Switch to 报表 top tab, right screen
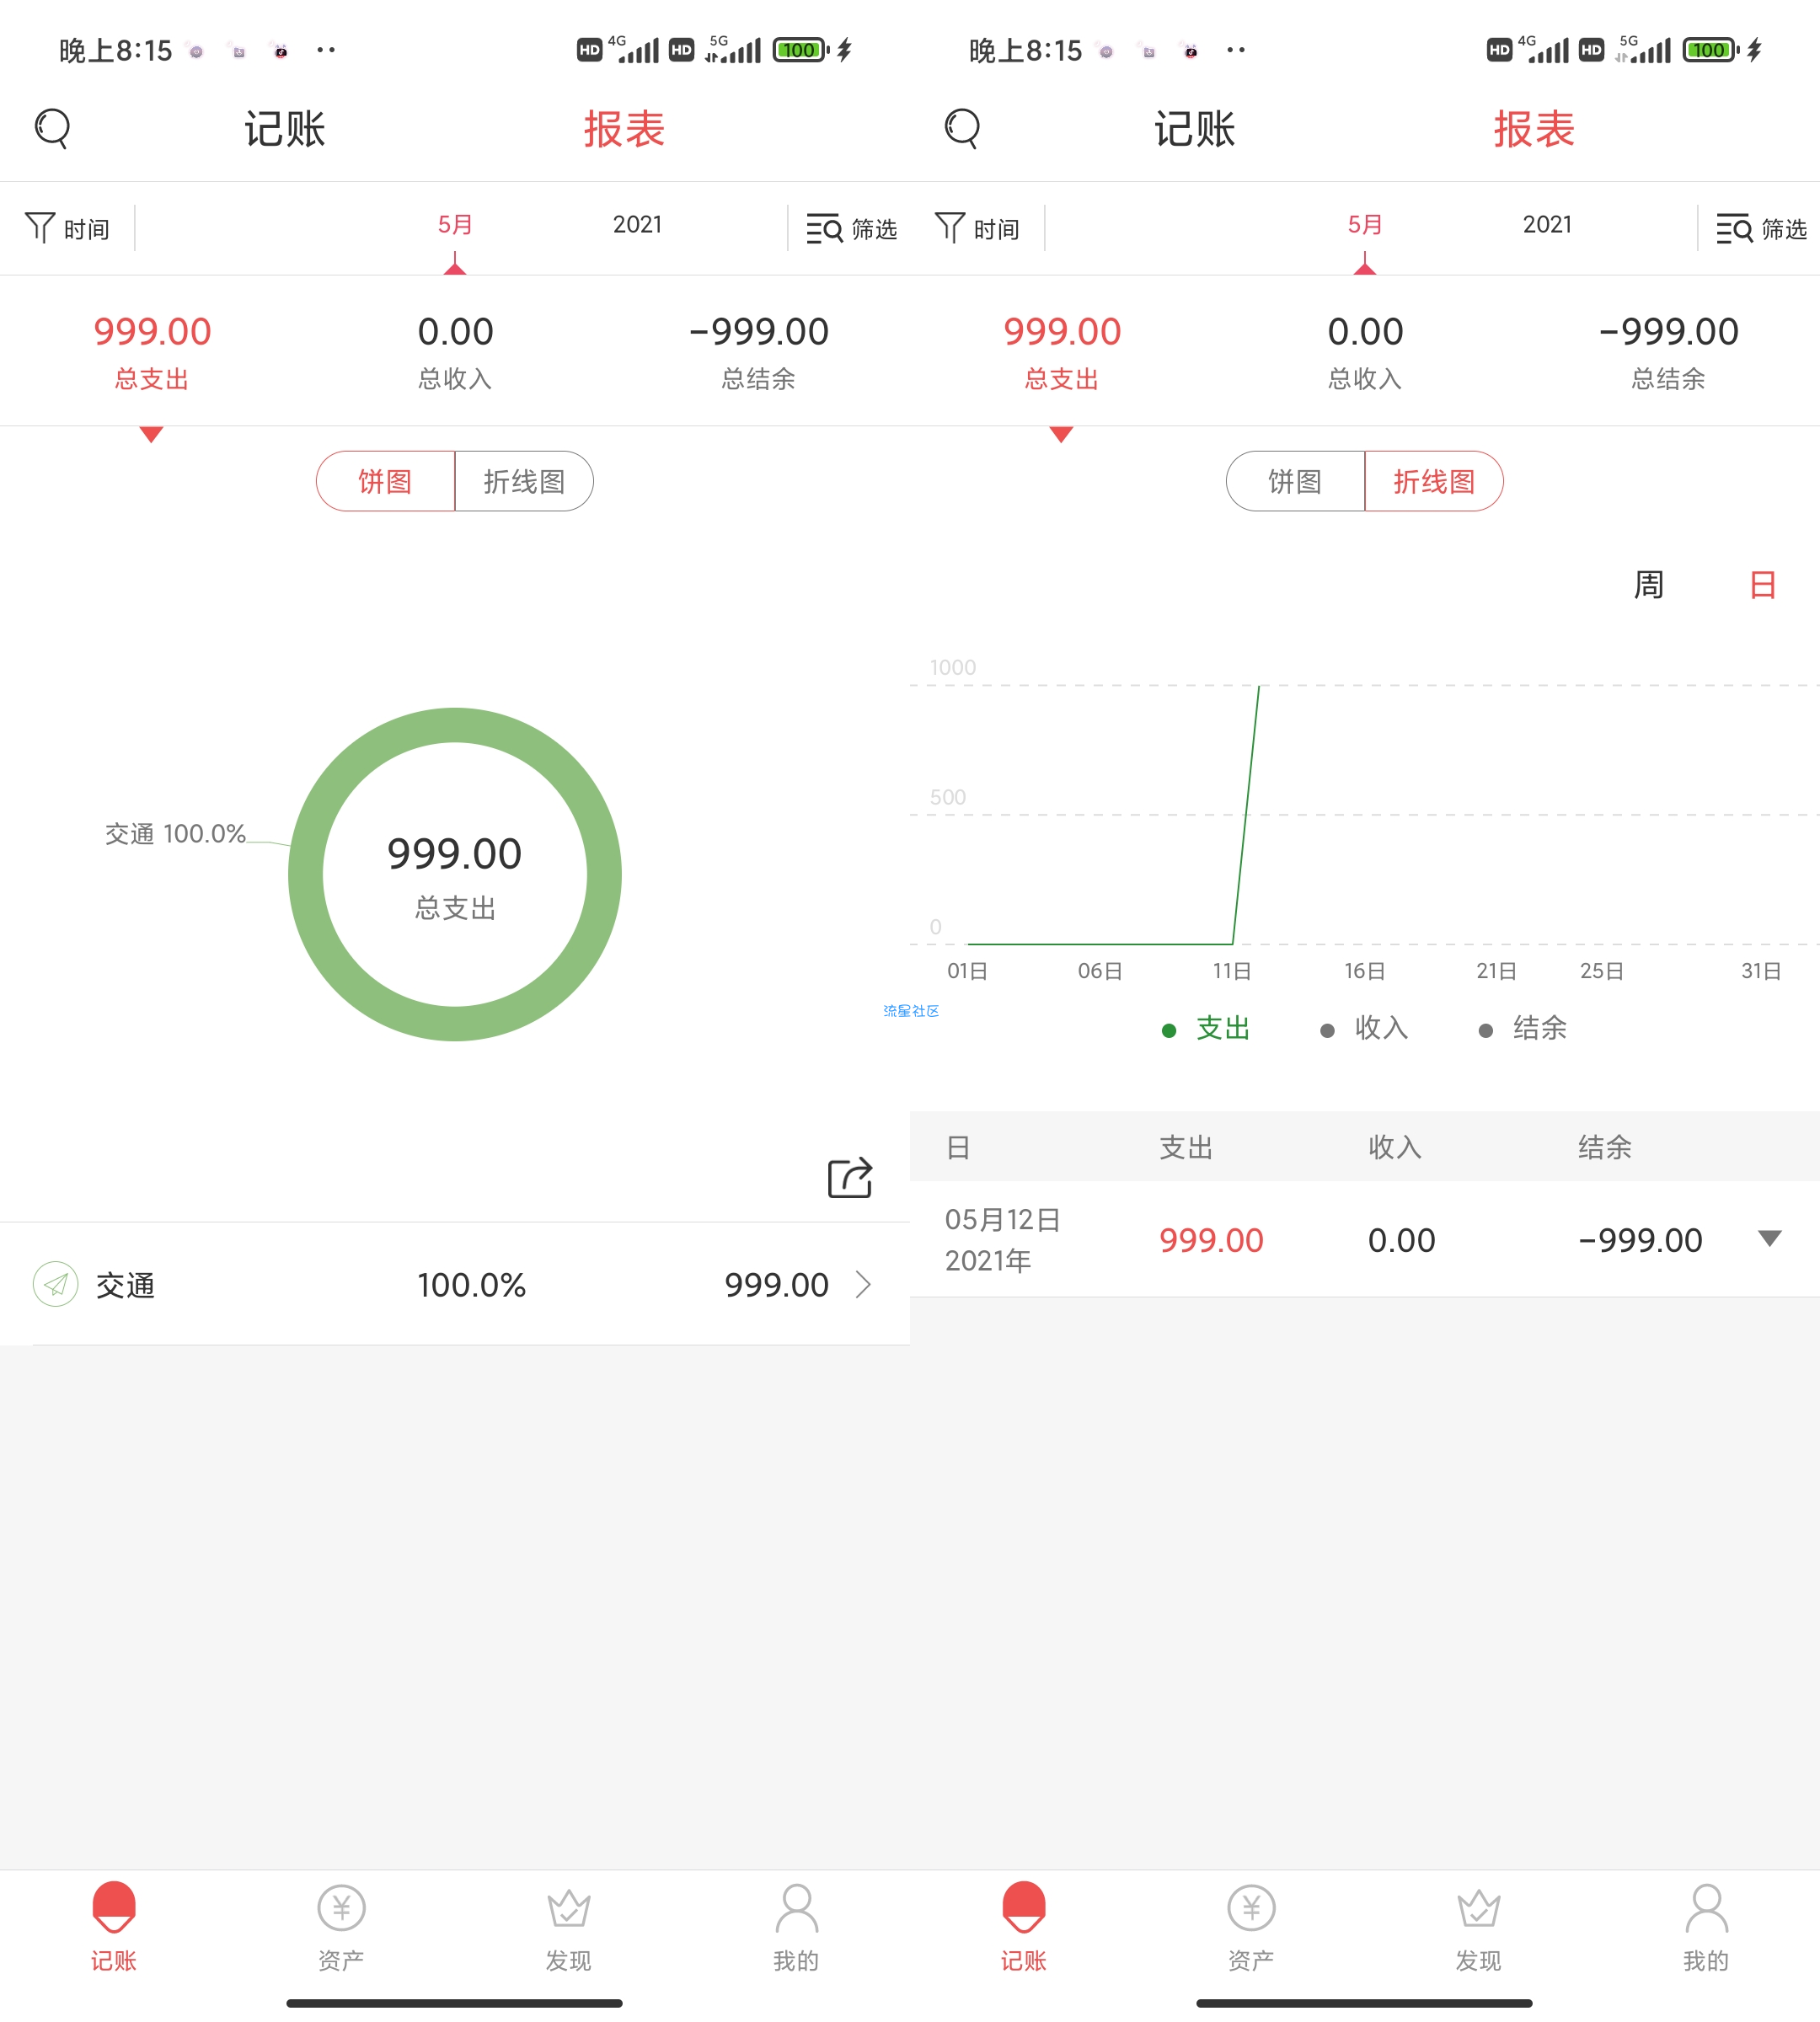Screen dimensions: 1820x2022 (1535, 129)
